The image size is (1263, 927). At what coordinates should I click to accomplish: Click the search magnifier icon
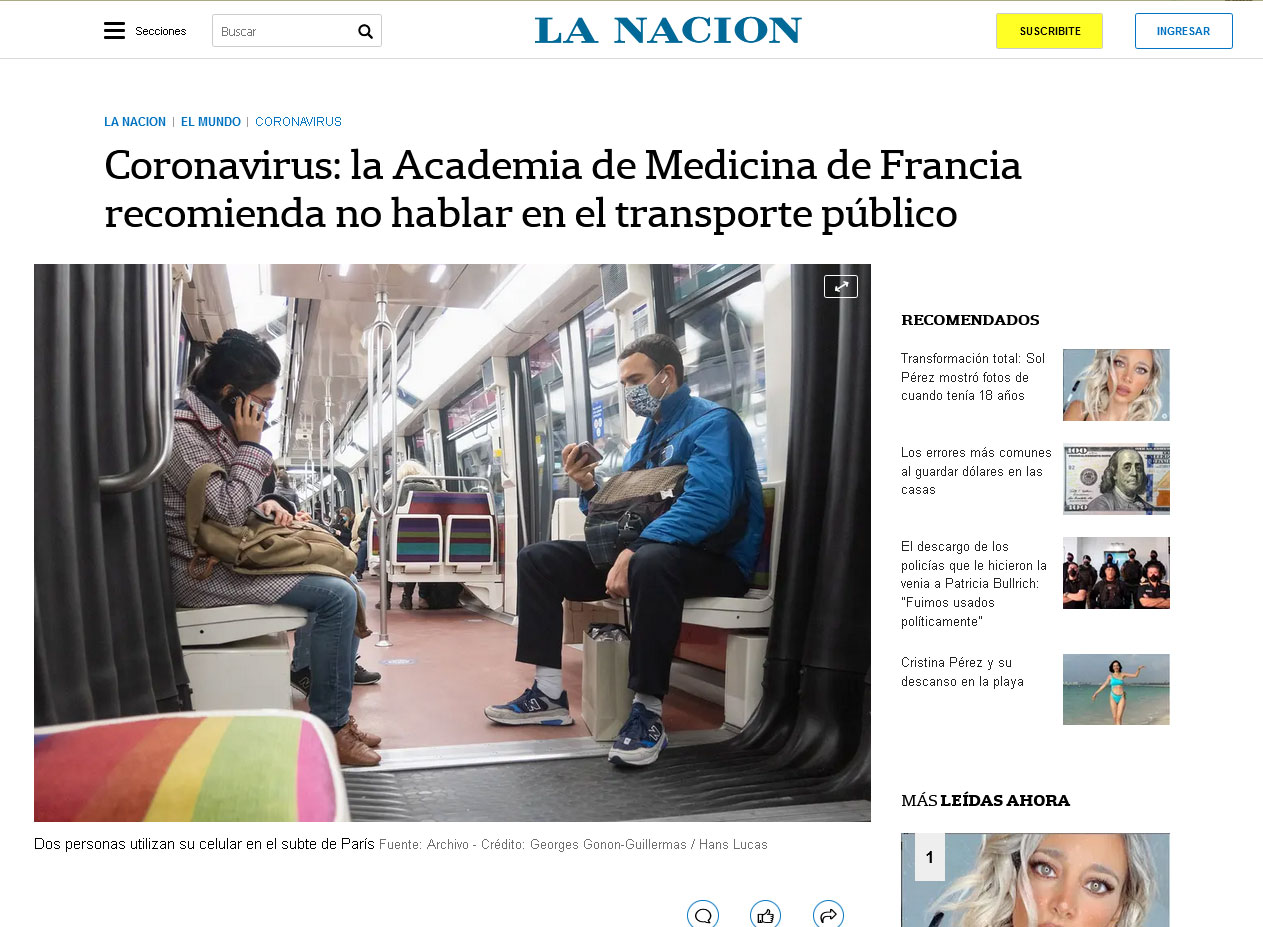tap(365, 31)
